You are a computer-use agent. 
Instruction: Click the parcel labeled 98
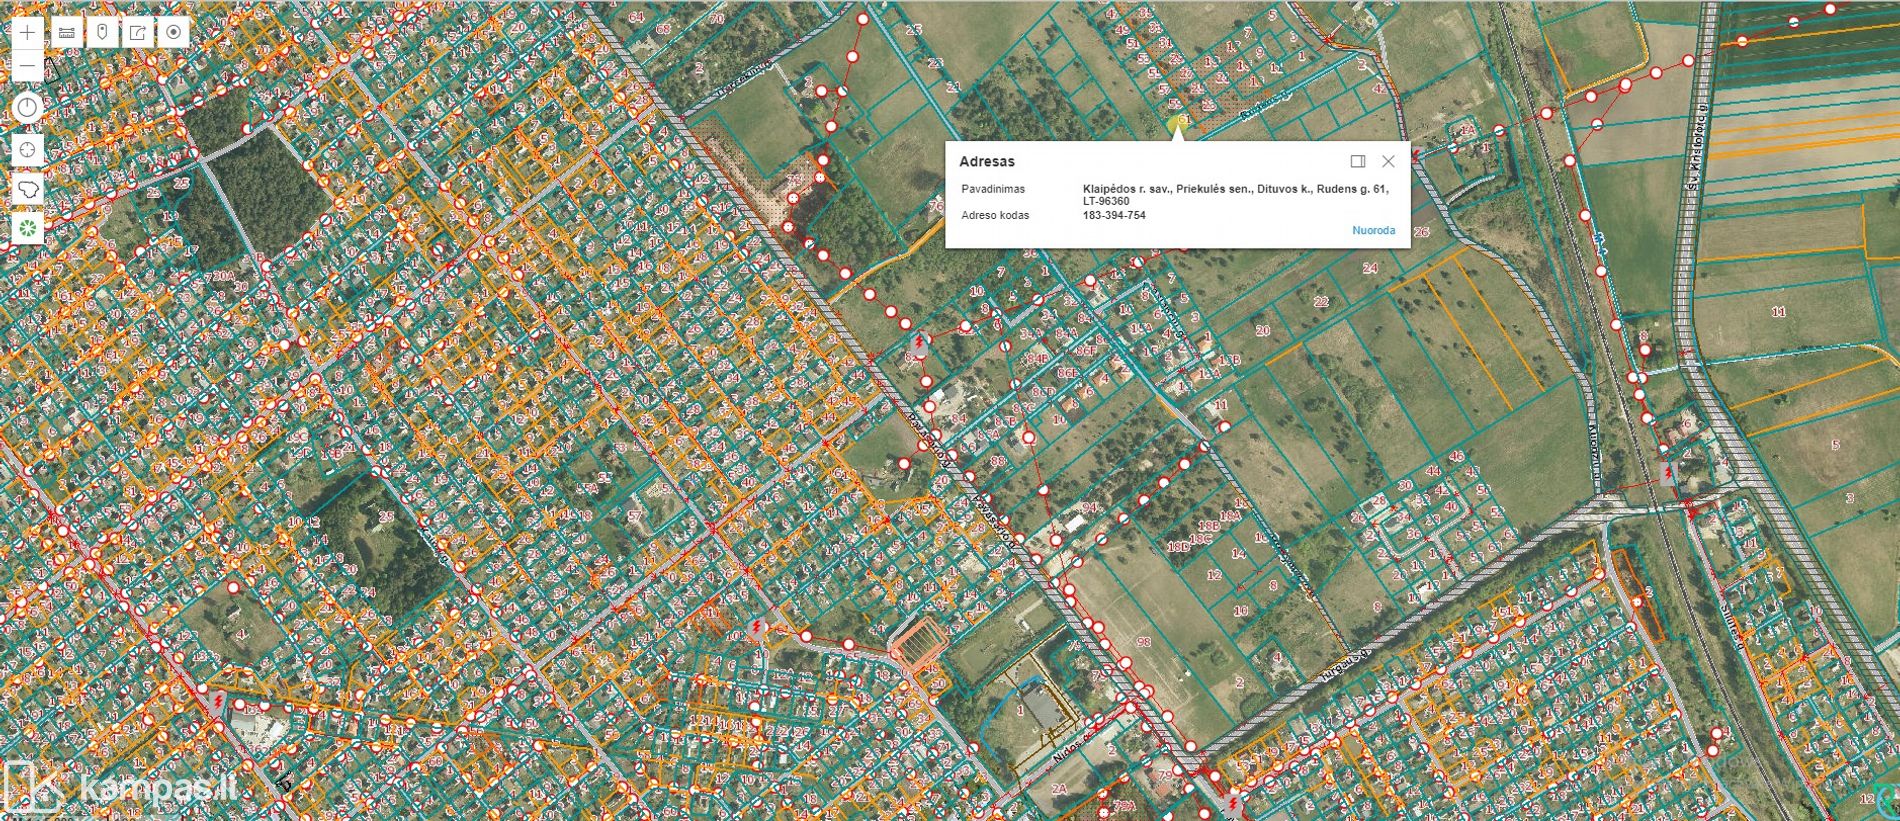1143,641
